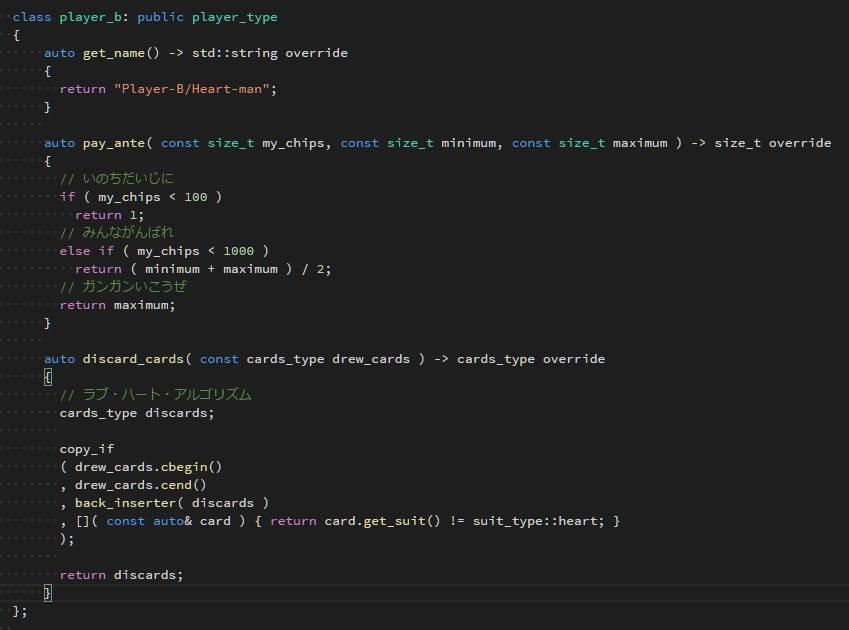Click the number 100 in the if condition
The width and height of the screenshot is (849, 630).
(195, 197)
